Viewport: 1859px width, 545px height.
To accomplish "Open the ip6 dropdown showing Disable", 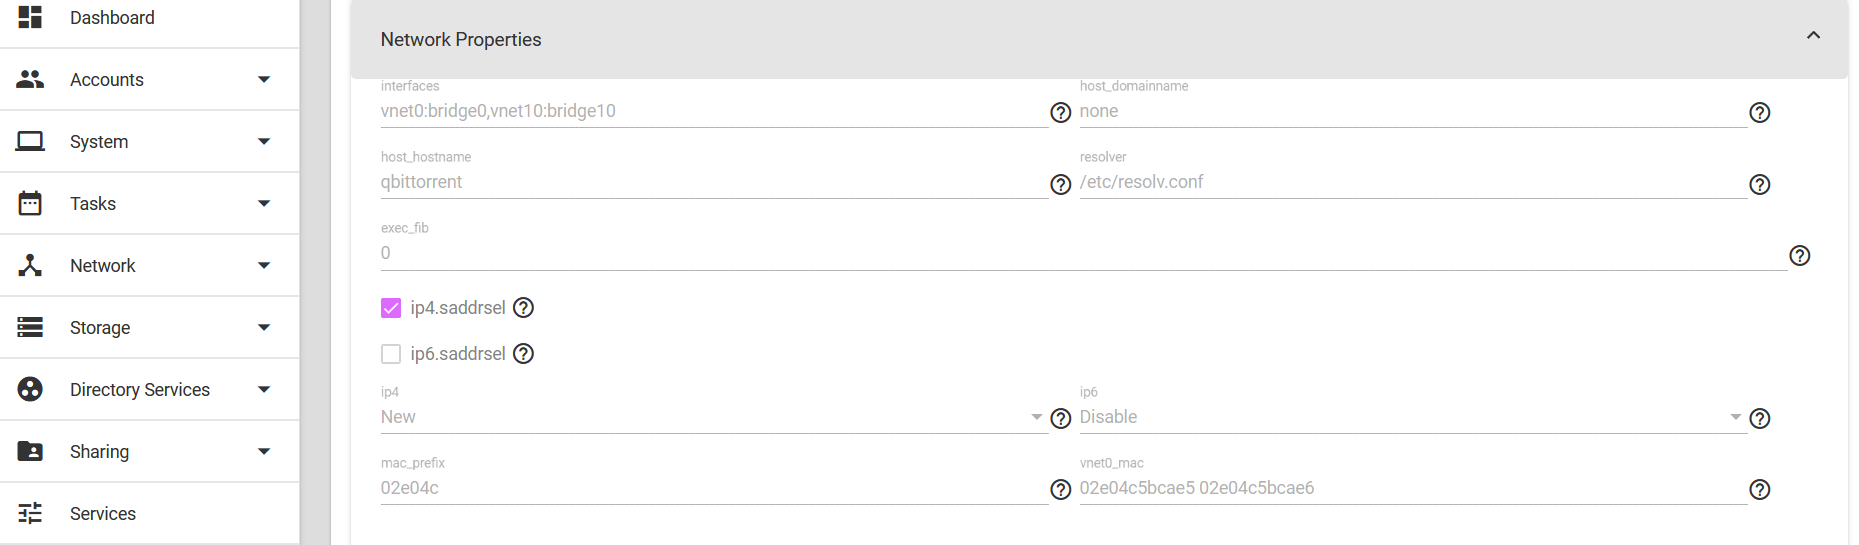I will [x=1410, y=418].
